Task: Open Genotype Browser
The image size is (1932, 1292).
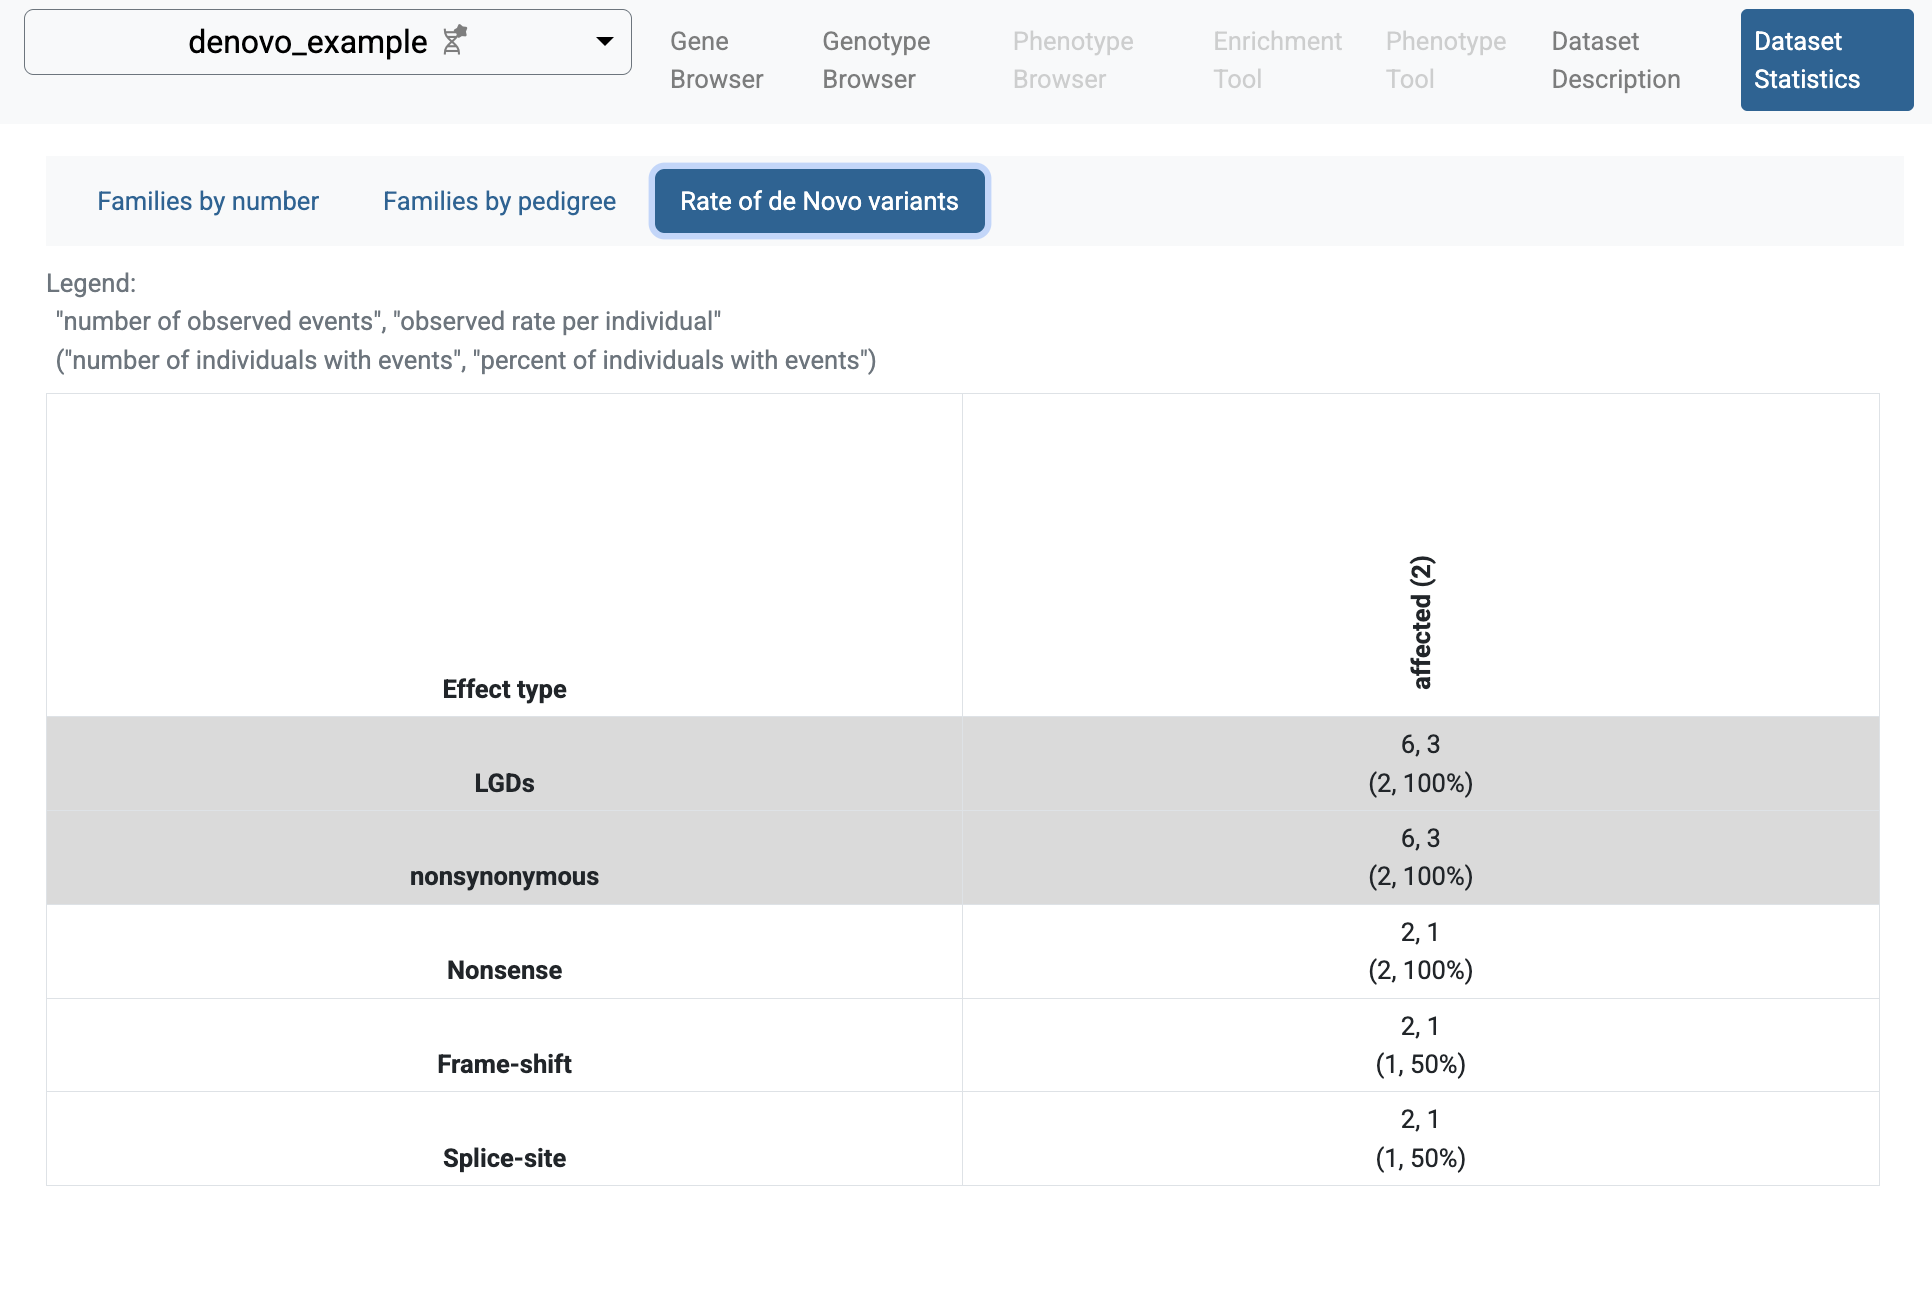Action: (x=875, y=60)
